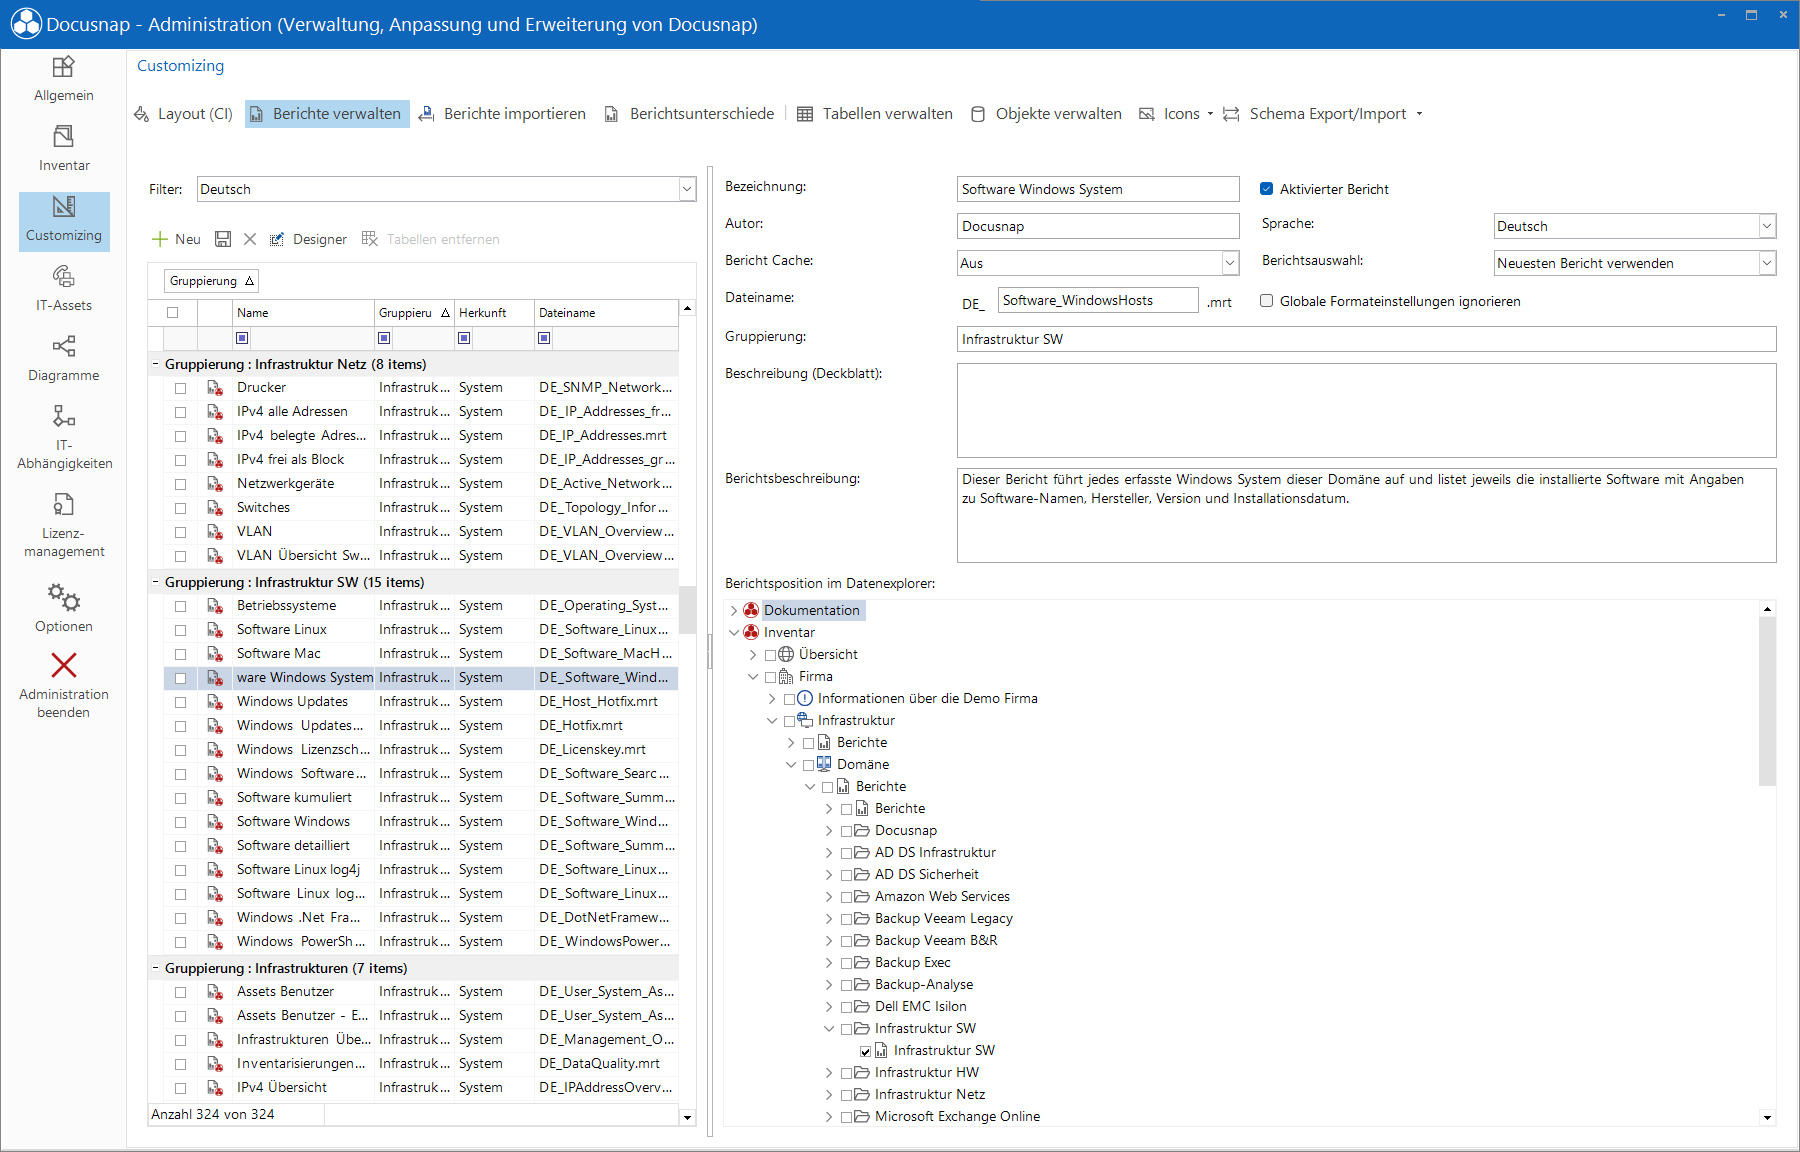Enable Globale Formateinstellungen ignorieren checkbox
1800x1152 pixels.
1266,301
